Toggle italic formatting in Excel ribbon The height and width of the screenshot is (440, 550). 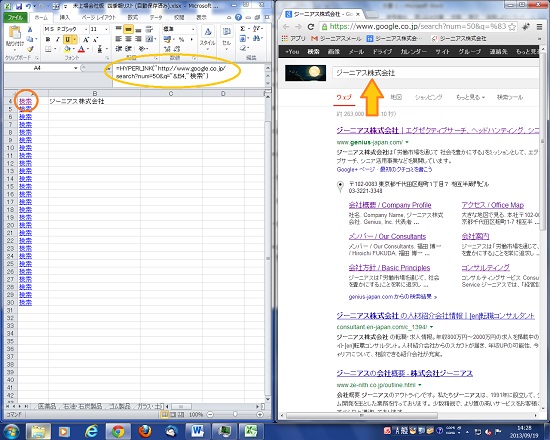(57, 40)
